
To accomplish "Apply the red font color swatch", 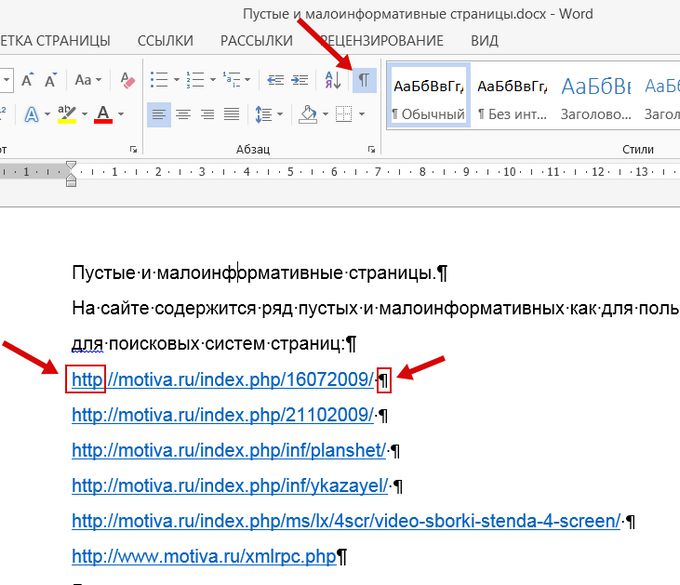I will click(103, 115).
